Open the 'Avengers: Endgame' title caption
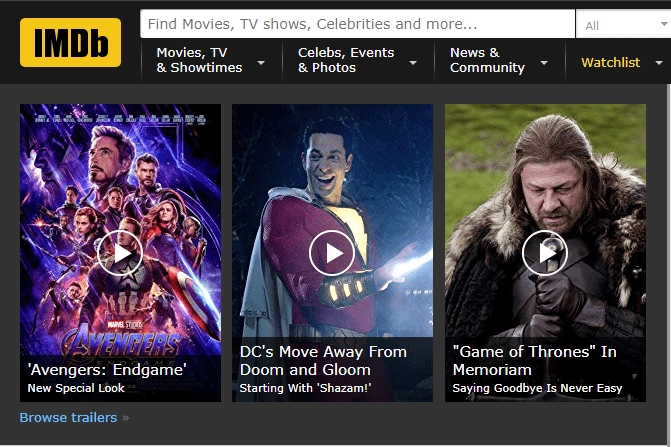The height and width of the screenshot is (447, 671). [x=107, y=370]
